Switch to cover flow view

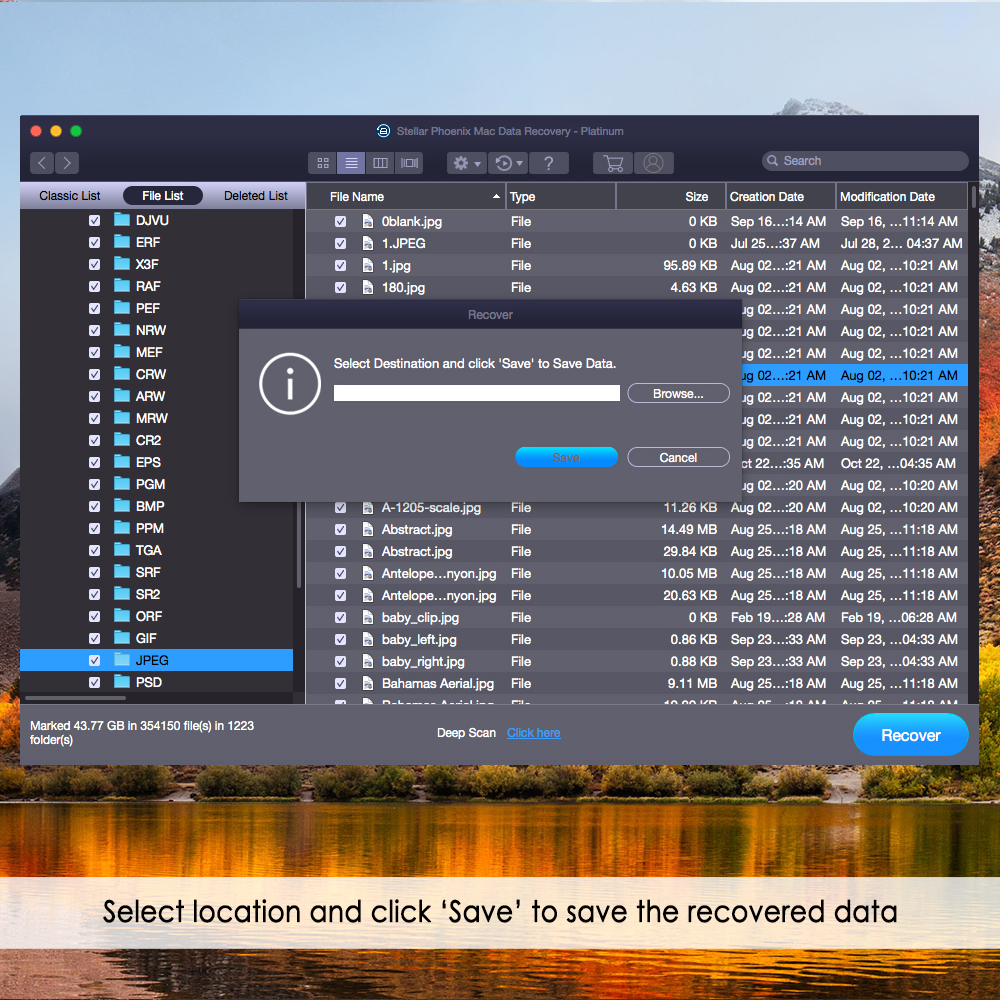click(409, 163)
